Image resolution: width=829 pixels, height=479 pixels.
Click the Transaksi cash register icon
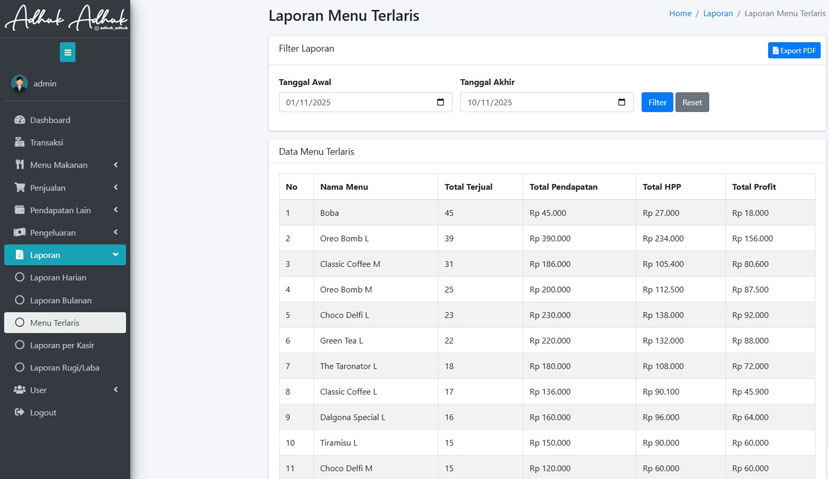[x=19, y=142]
